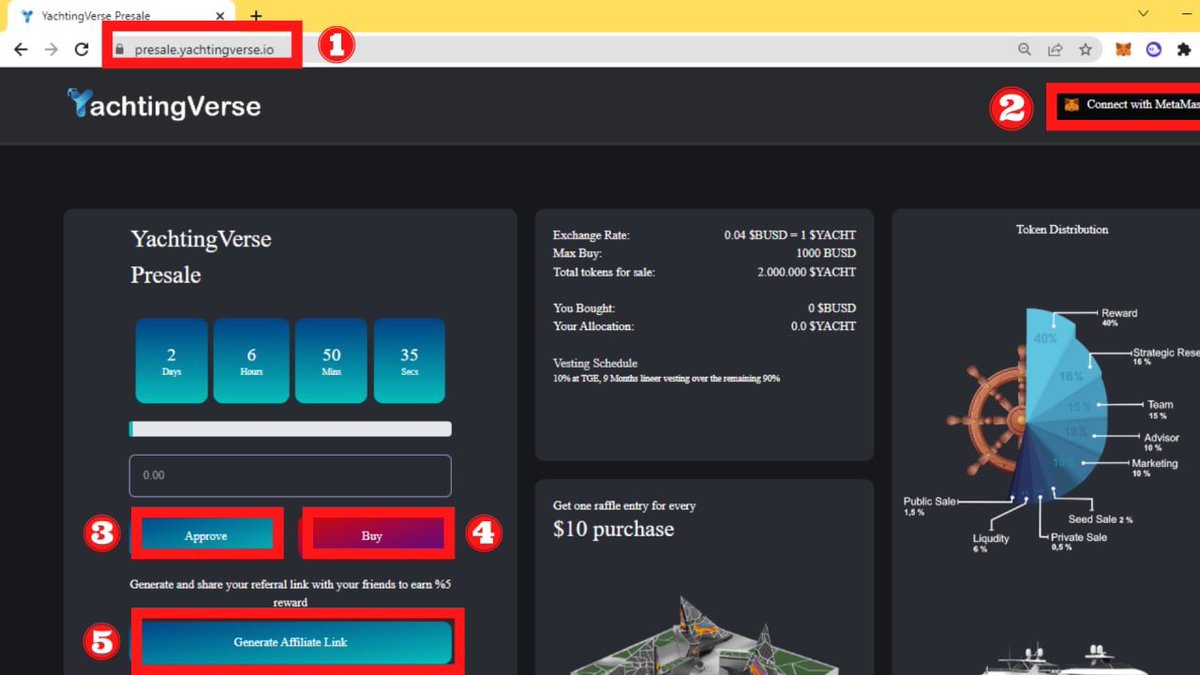The width and height of the screenshot is (1200, 675).
Task: Click the "Private Sale" chart label
Action: (x=1079, y=537)
